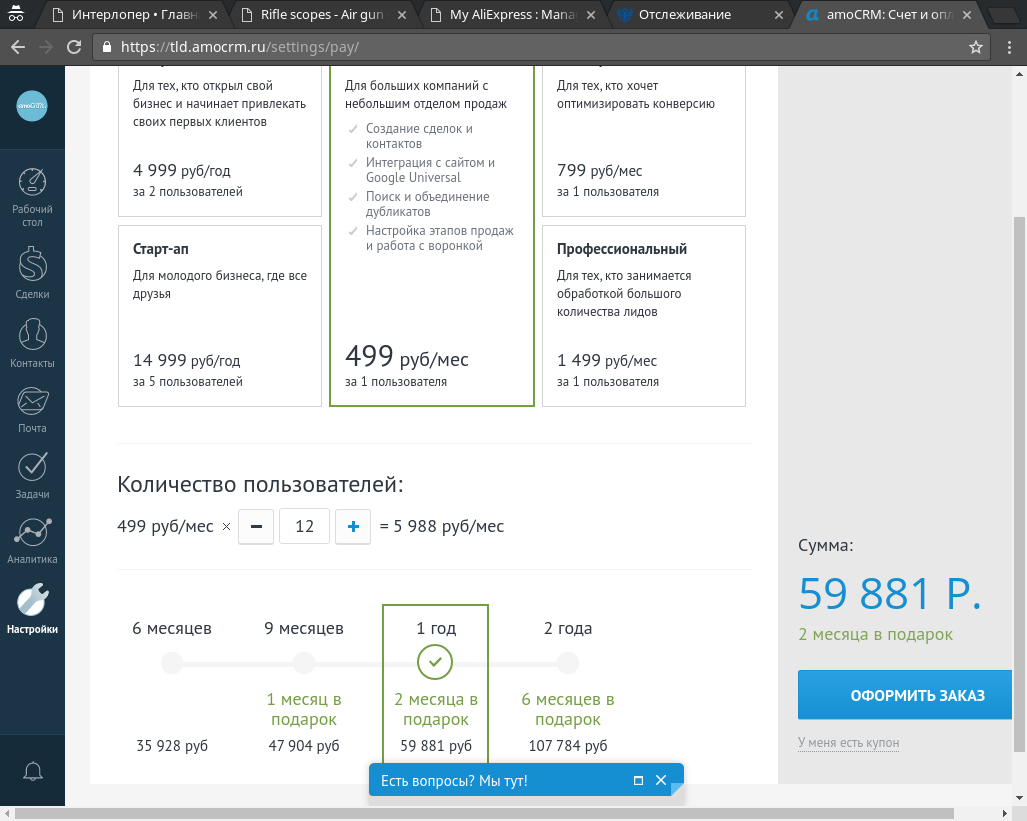Choose the Старт-ап plan card
The image size is (1027, 821).
pos(220,316)
